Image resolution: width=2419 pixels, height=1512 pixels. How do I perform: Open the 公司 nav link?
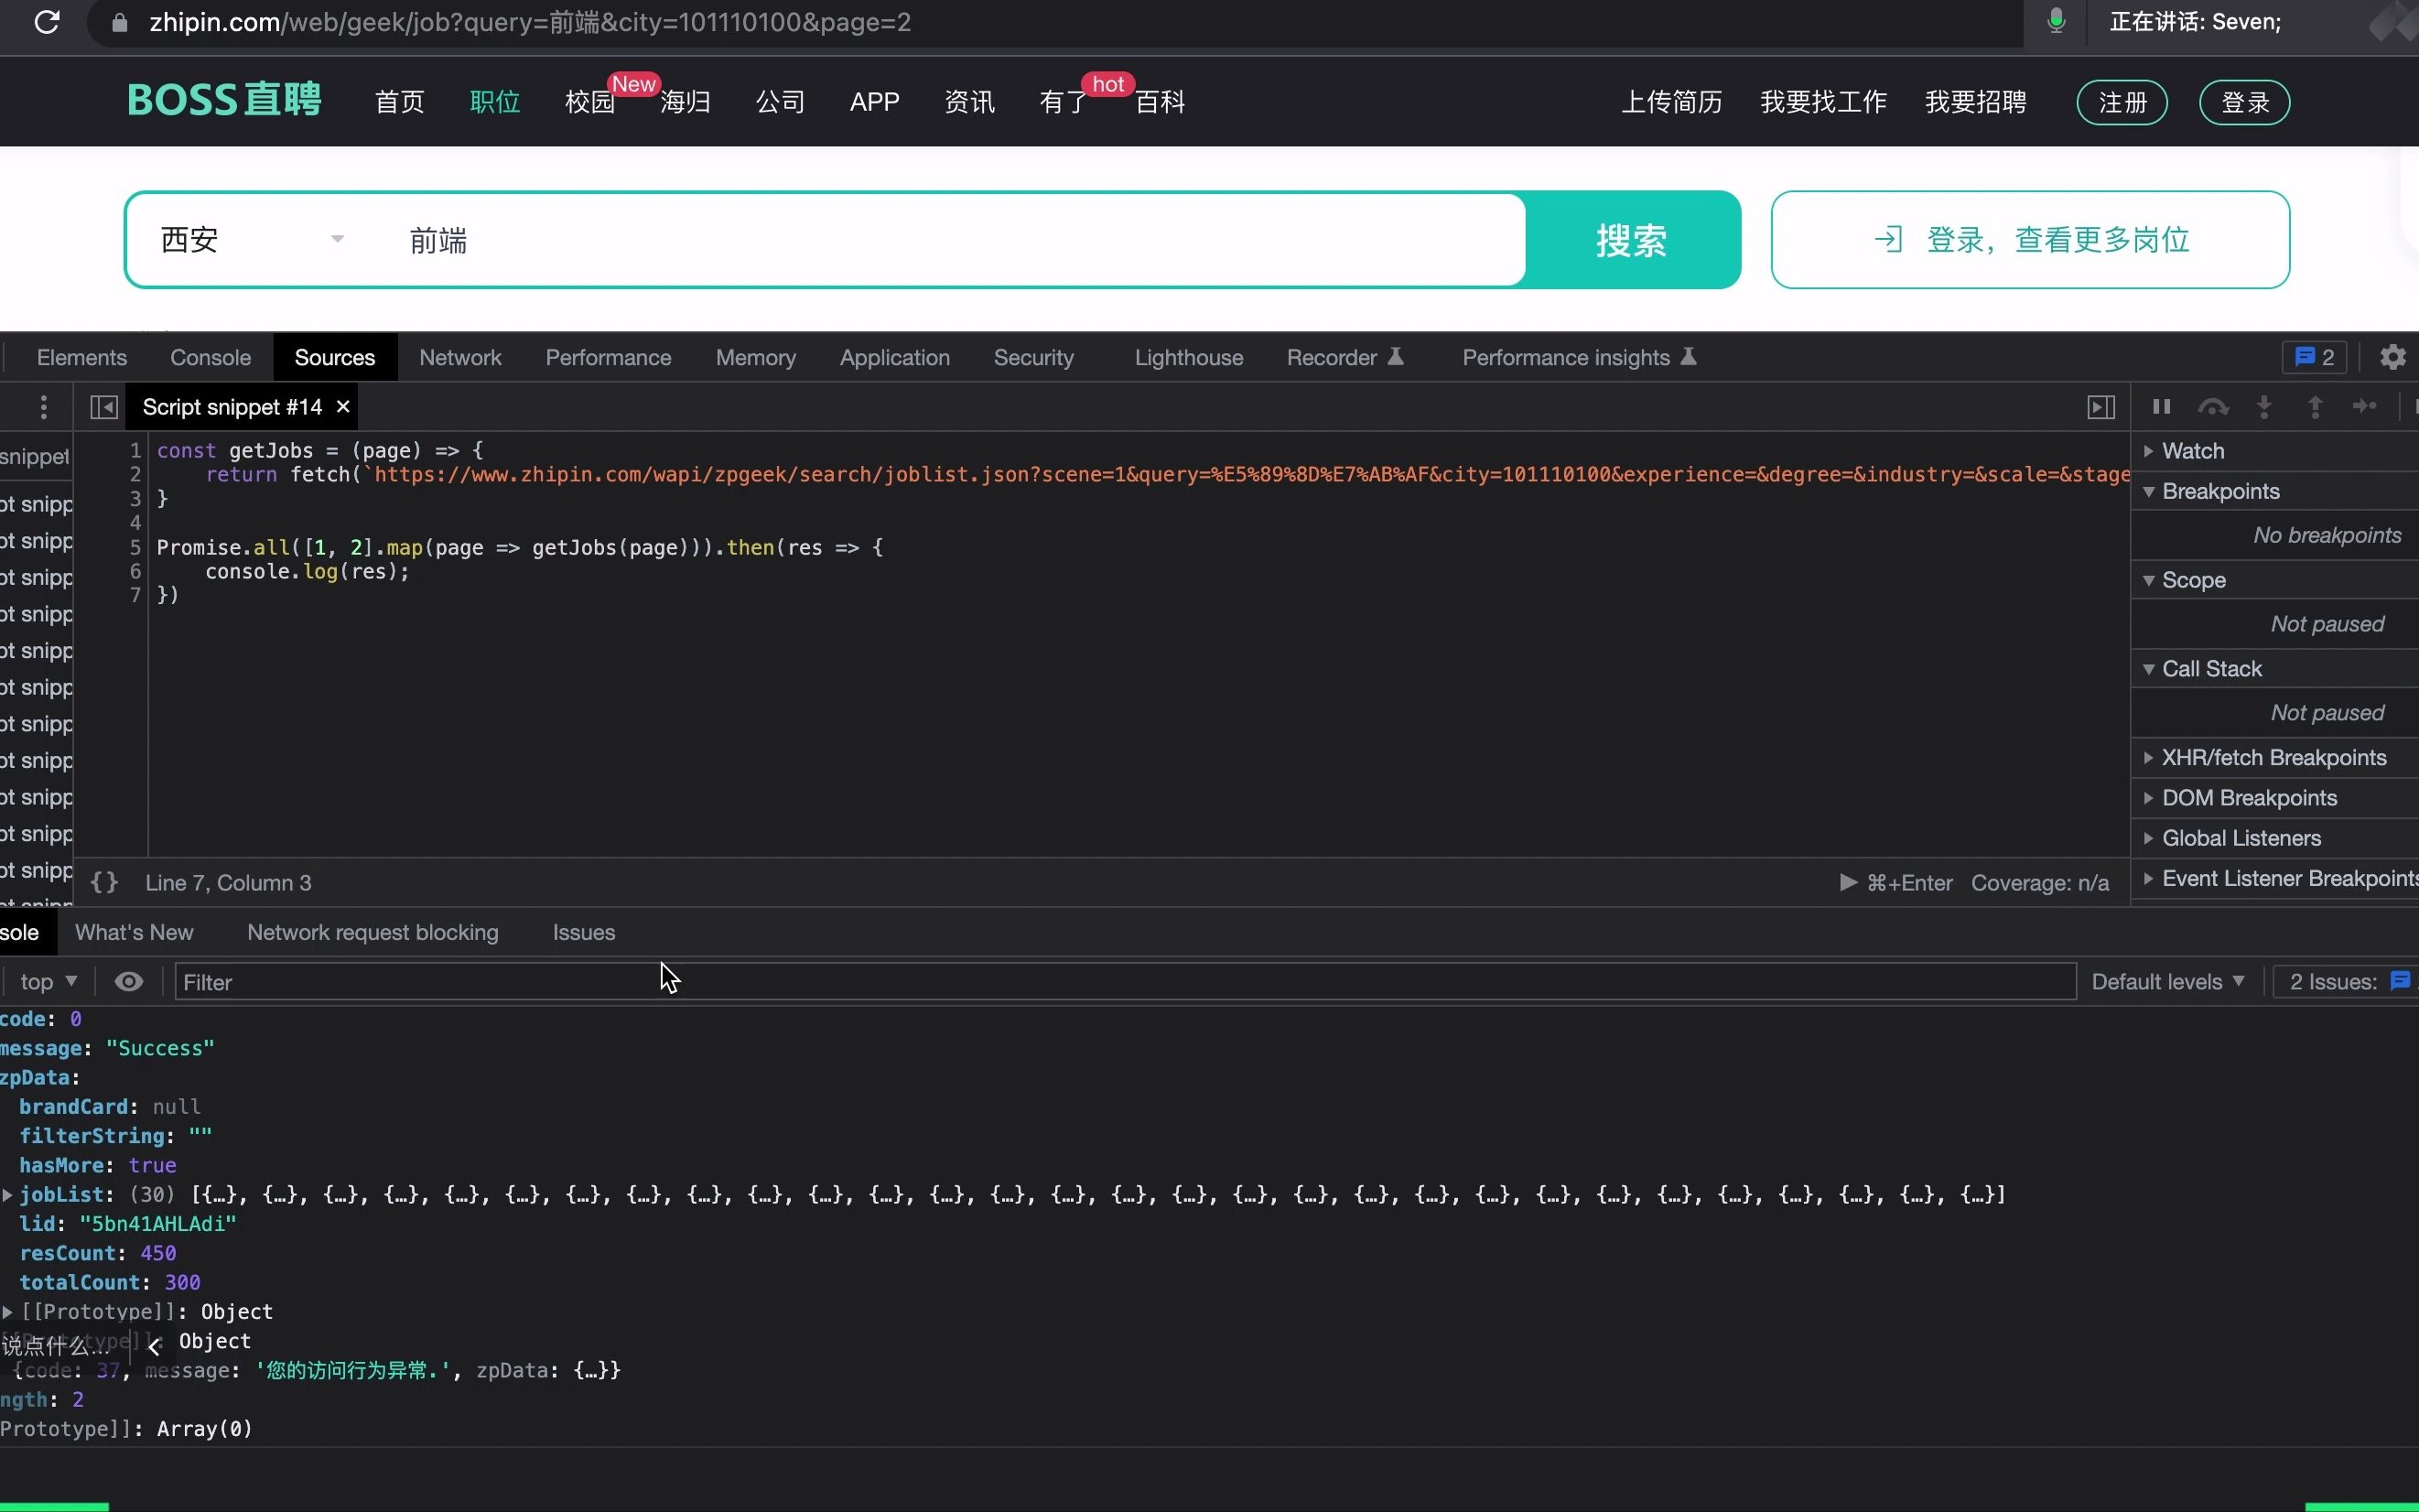[780, 102]
